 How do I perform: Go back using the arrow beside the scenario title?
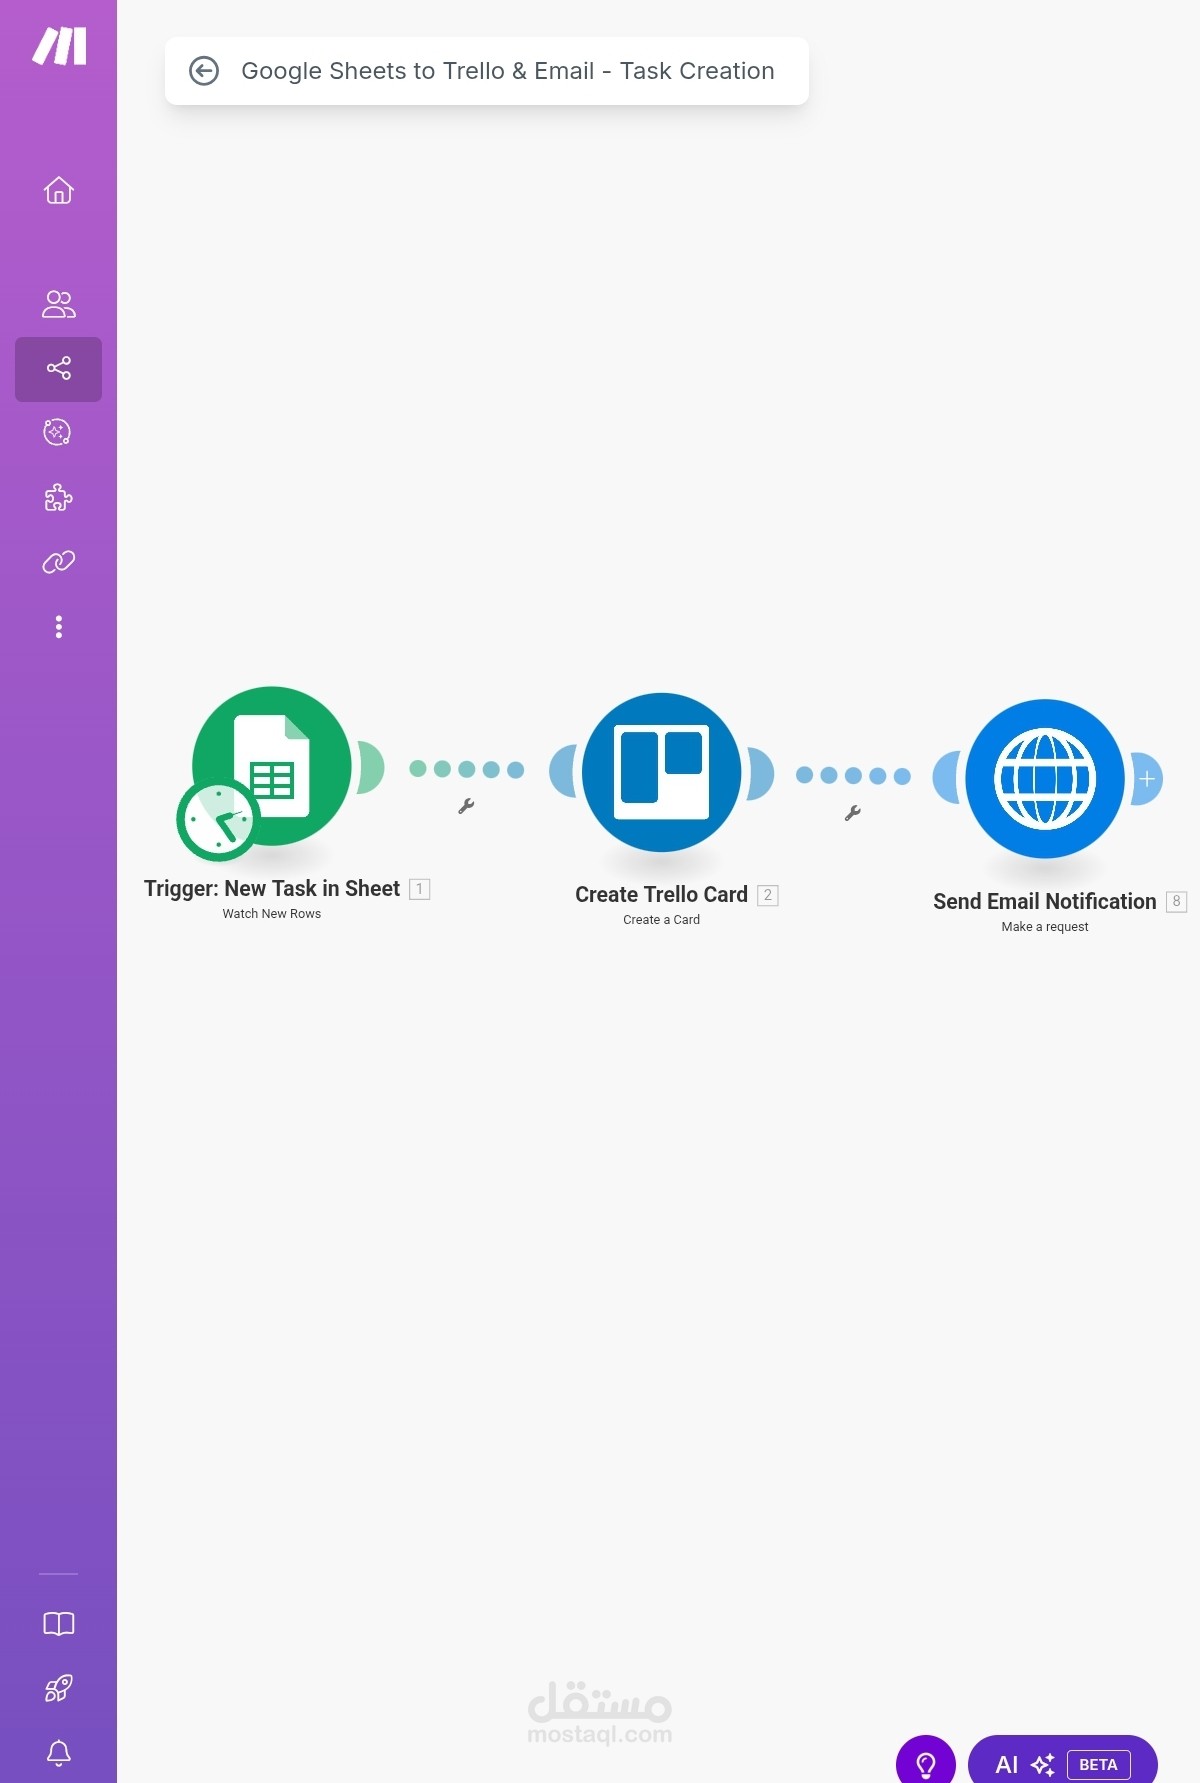(x=204, y=71)
